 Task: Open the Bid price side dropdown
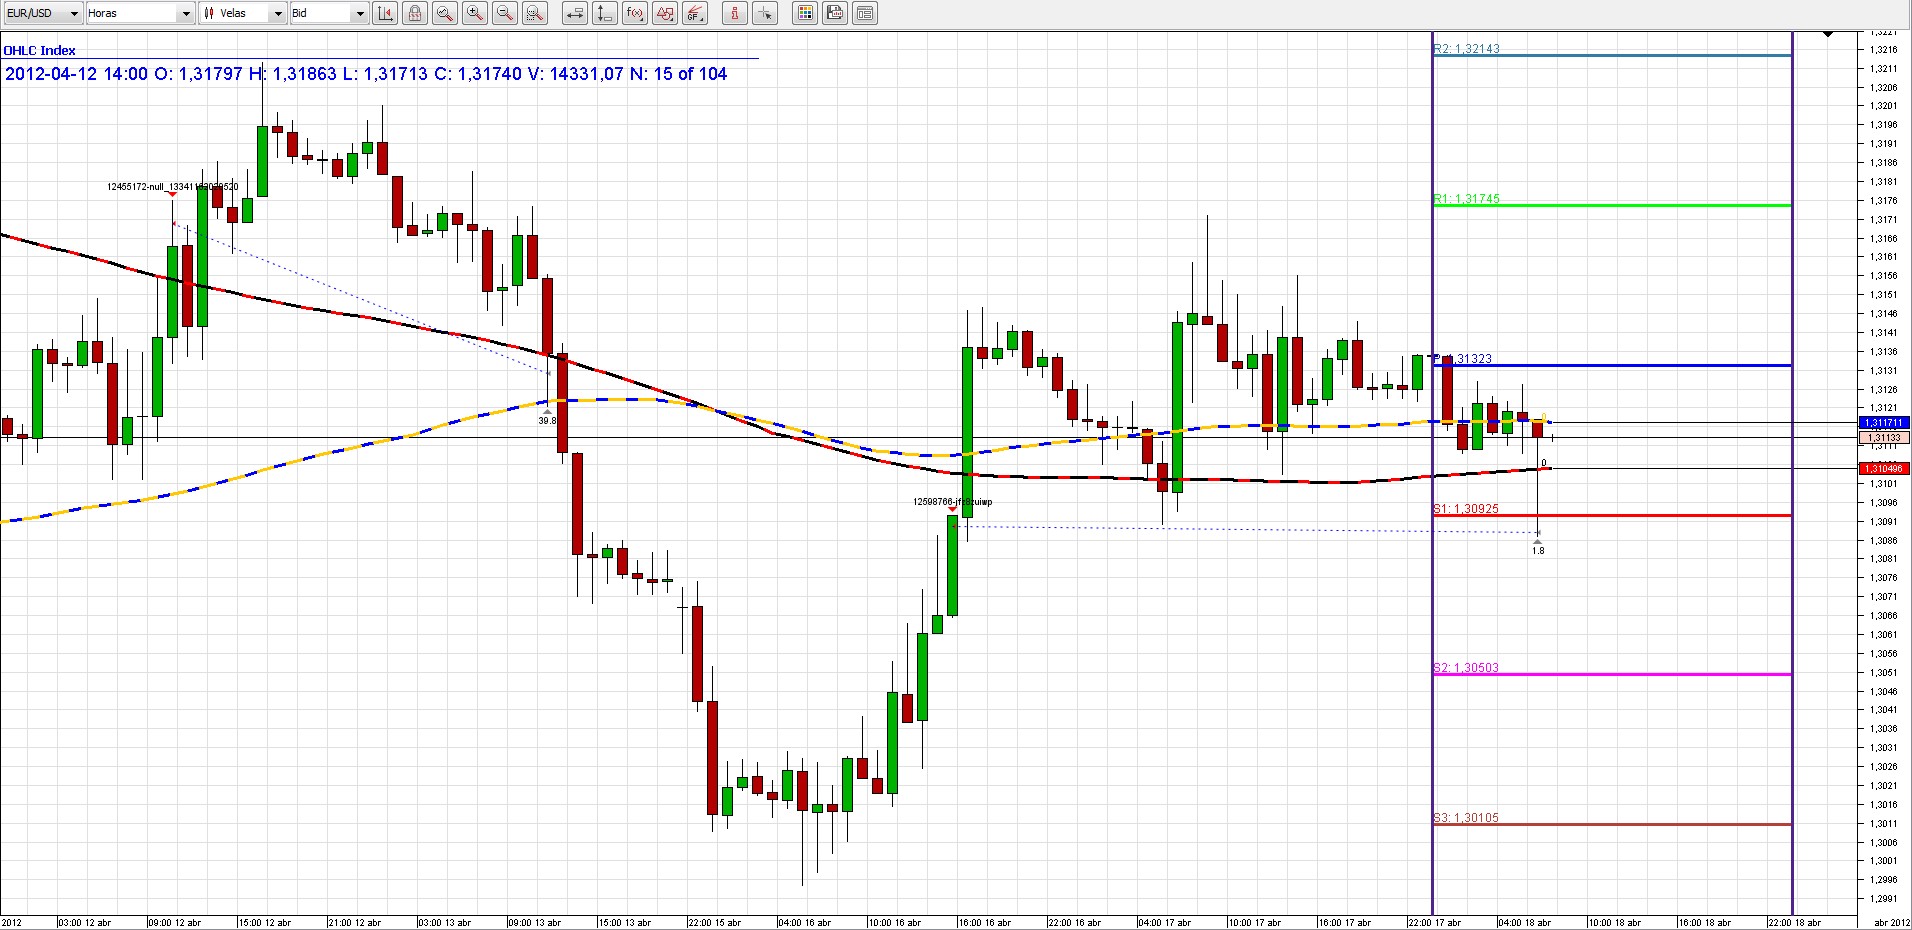pos(328,13)
